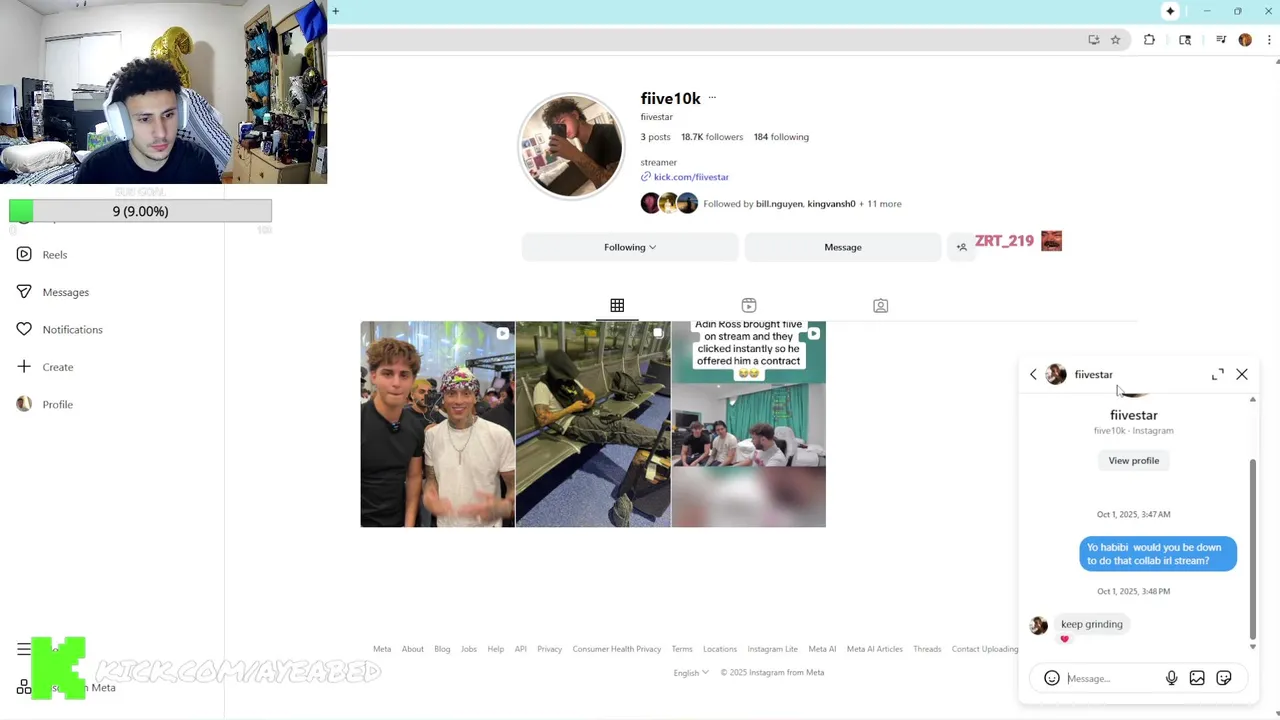Click the Privacy footer link

(x=550, y=649)
